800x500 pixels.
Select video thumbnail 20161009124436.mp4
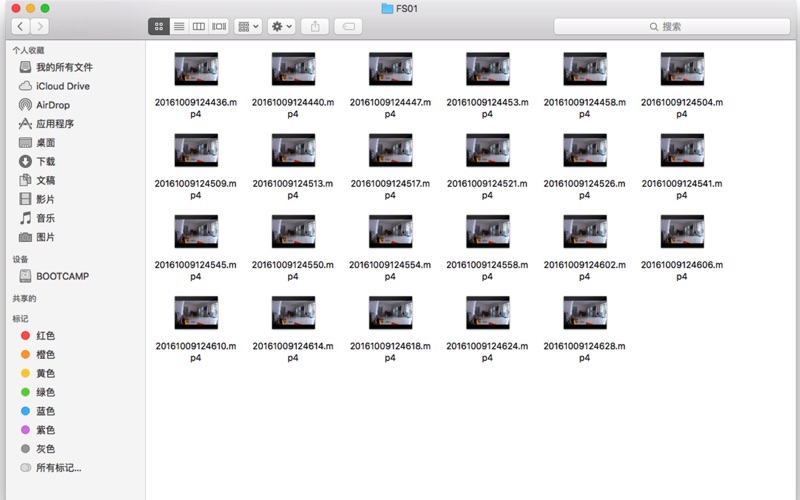(196, 69)
